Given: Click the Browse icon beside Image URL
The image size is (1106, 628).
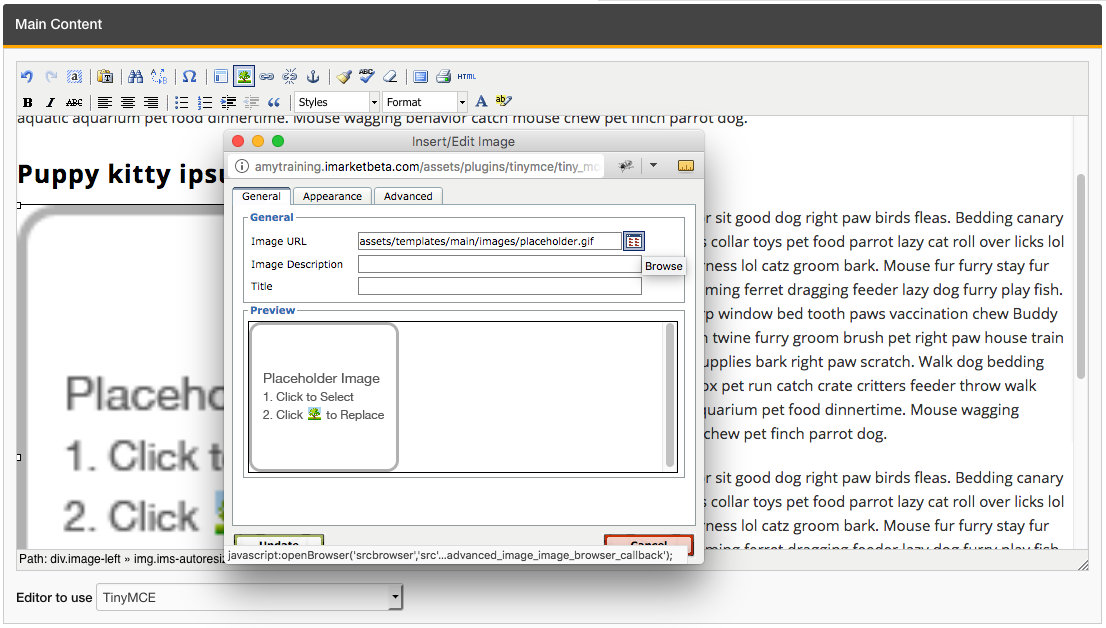Looking at the screenshot, I should point(634,241).
